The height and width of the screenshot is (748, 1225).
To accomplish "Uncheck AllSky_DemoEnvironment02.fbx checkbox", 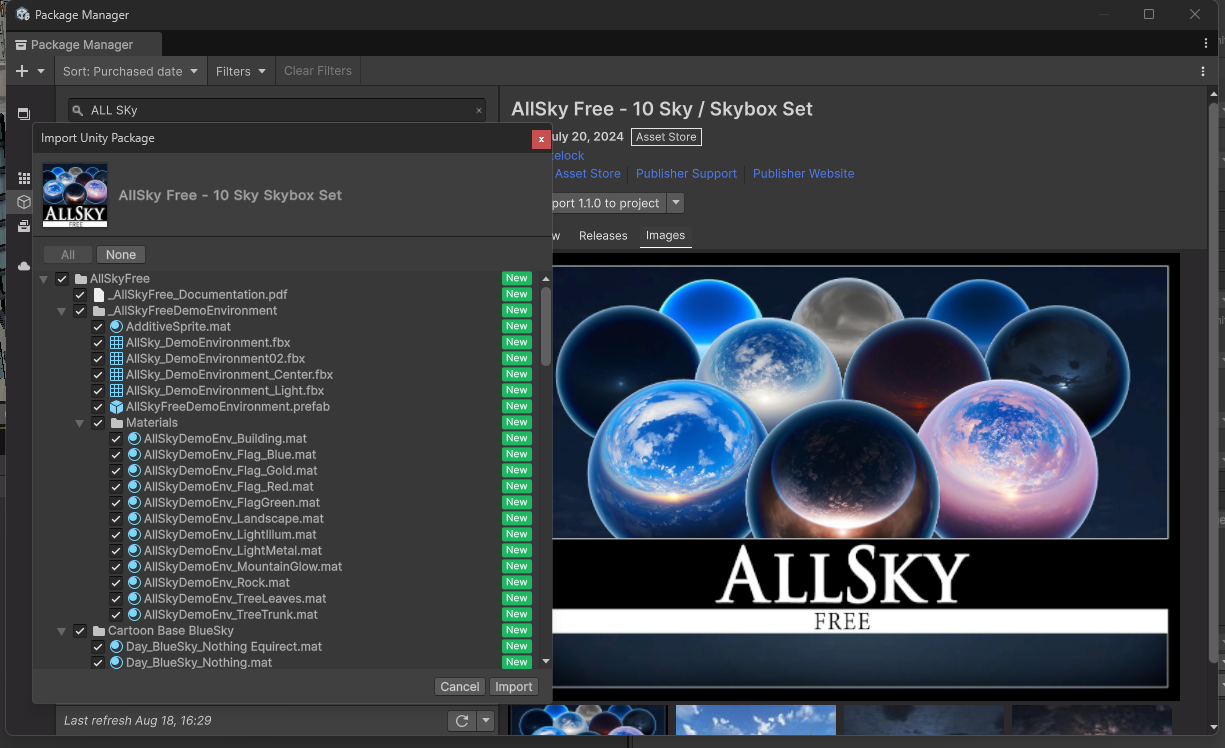I will tap(98, 359).
